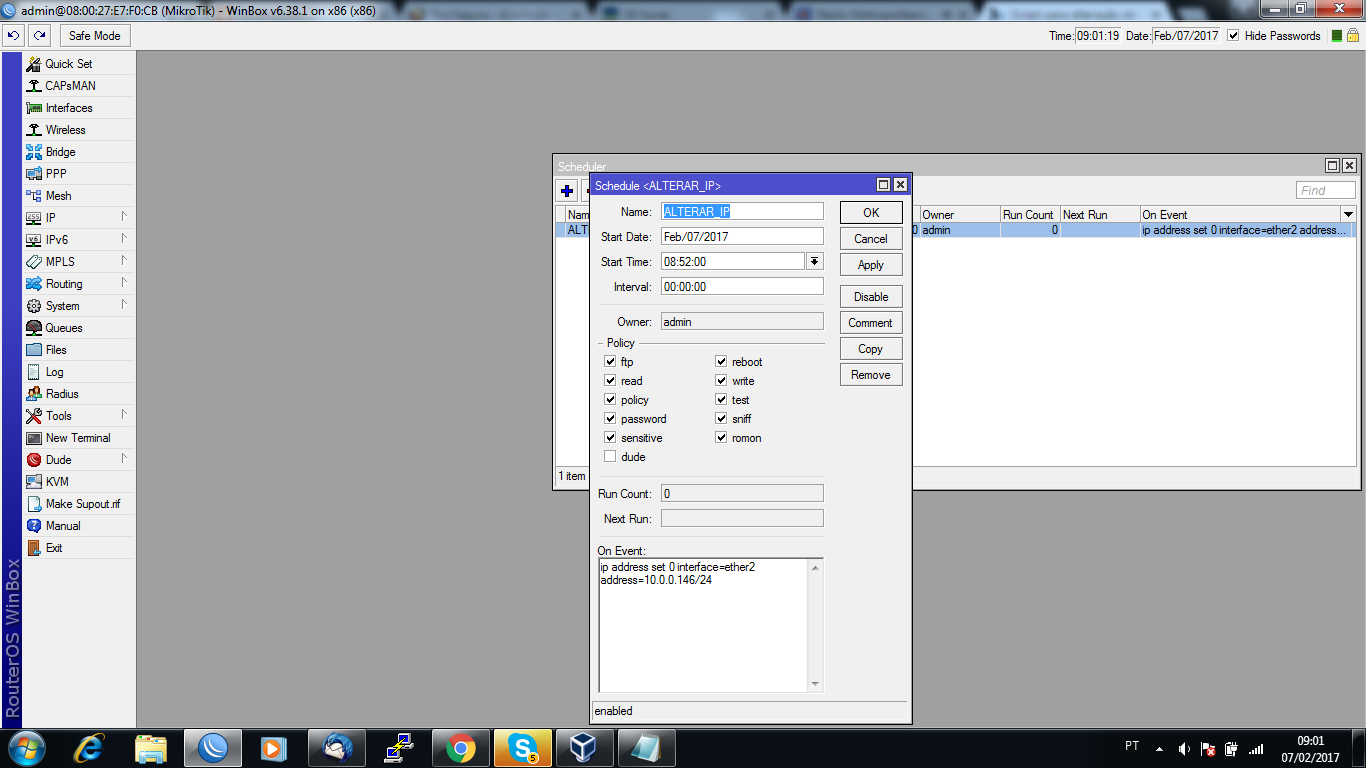Uncheck the sniff policy checkbox

coord(721,419)
